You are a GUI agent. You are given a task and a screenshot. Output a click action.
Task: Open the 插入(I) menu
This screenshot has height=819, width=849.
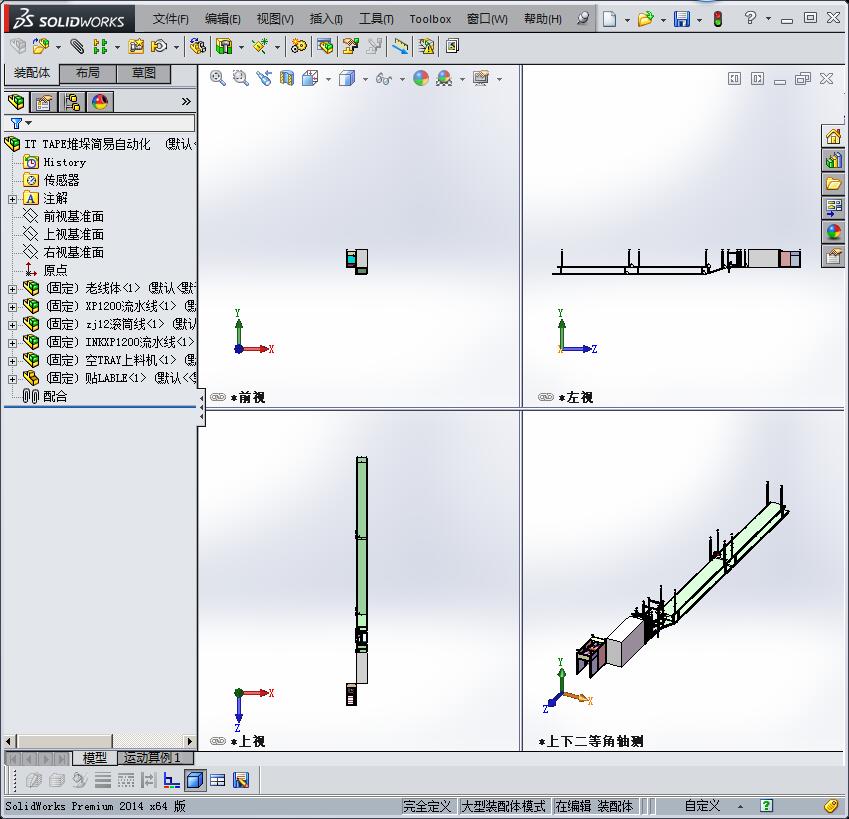(x=326, y=19)
